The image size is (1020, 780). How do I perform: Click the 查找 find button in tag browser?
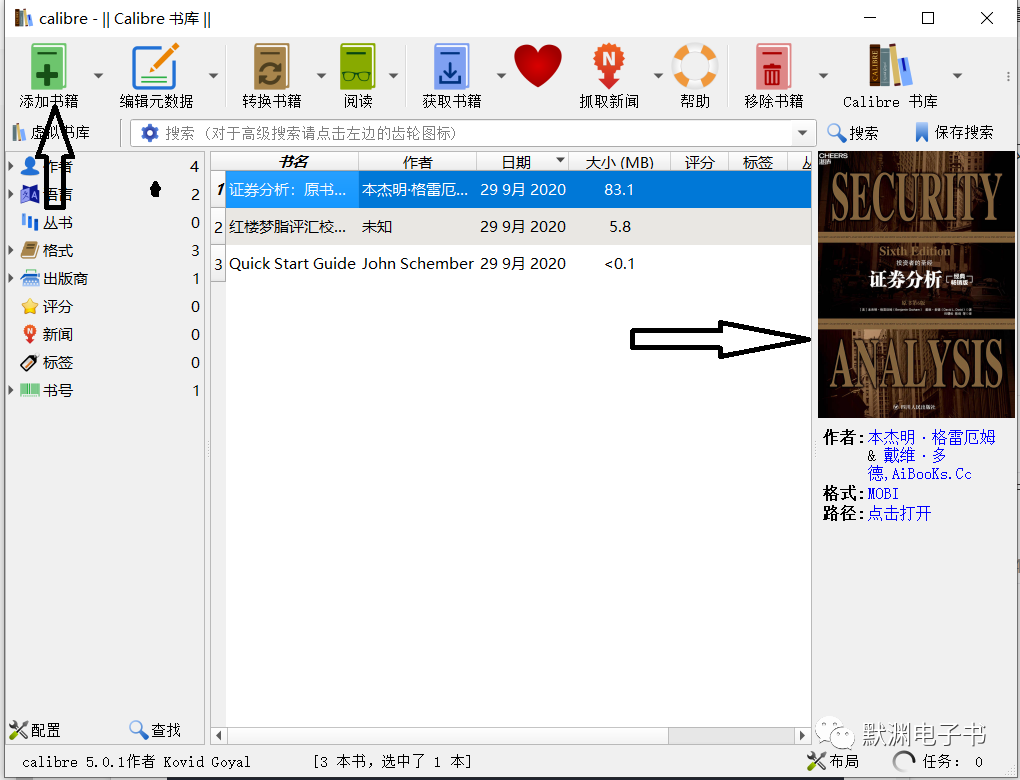pyautogui.click(x=155, y=730)
